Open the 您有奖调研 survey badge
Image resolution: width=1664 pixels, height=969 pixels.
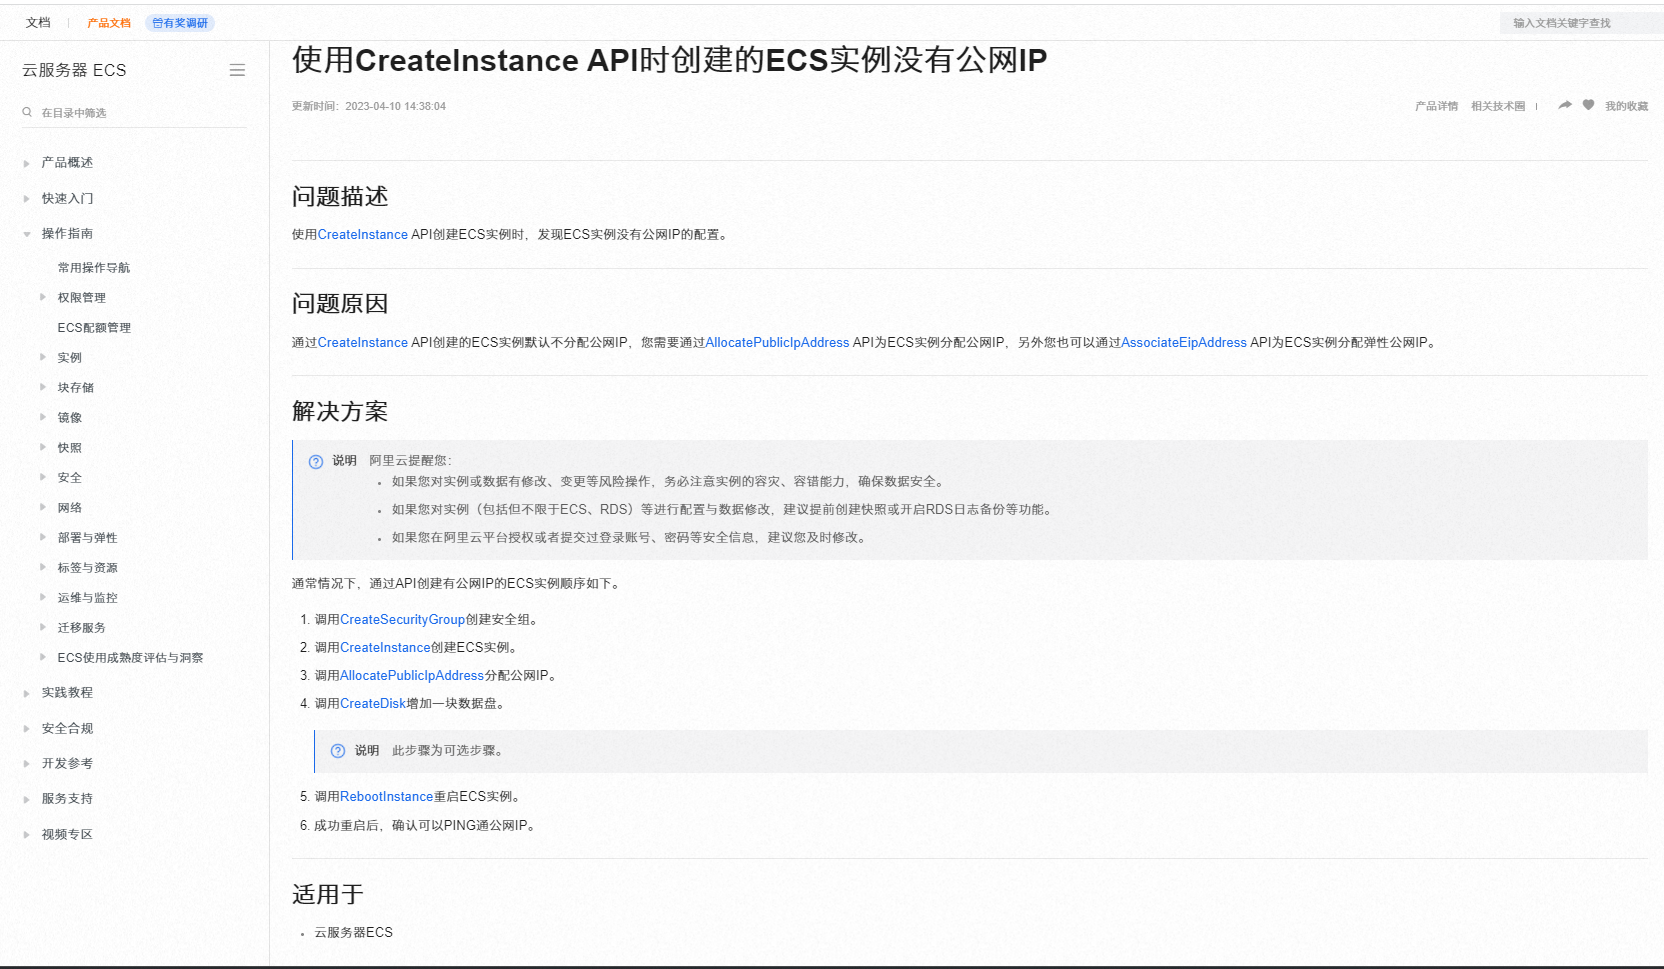tap(180, 23)
